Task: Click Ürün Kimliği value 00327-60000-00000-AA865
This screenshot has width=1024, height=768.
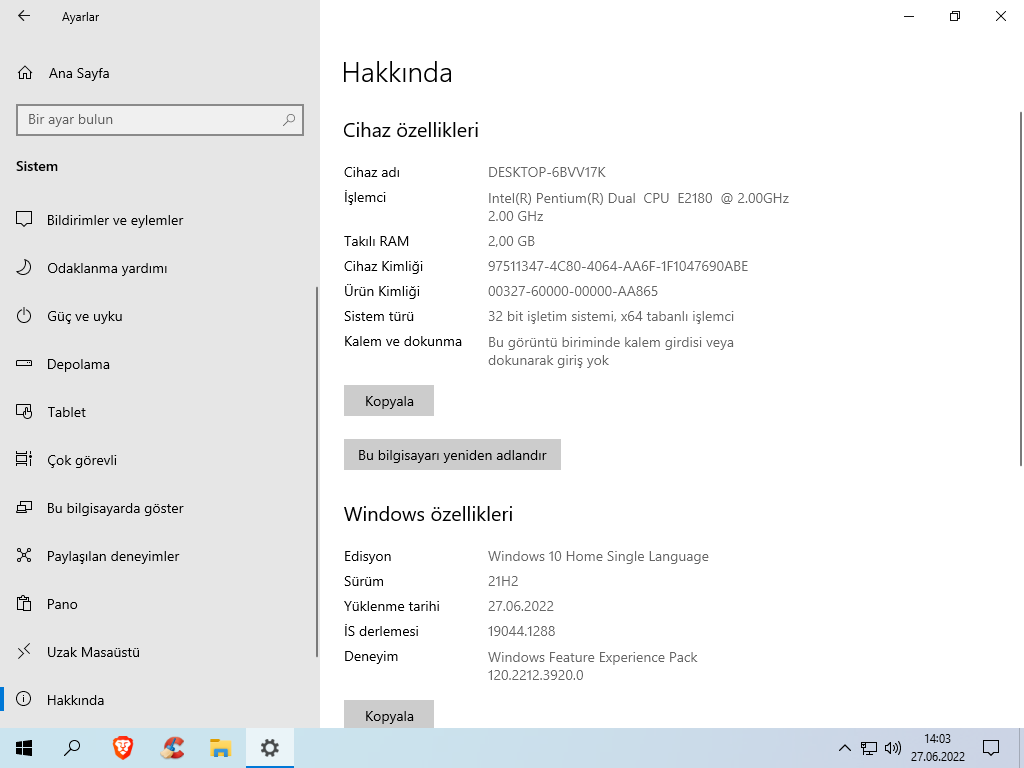Action: point(573,291)
